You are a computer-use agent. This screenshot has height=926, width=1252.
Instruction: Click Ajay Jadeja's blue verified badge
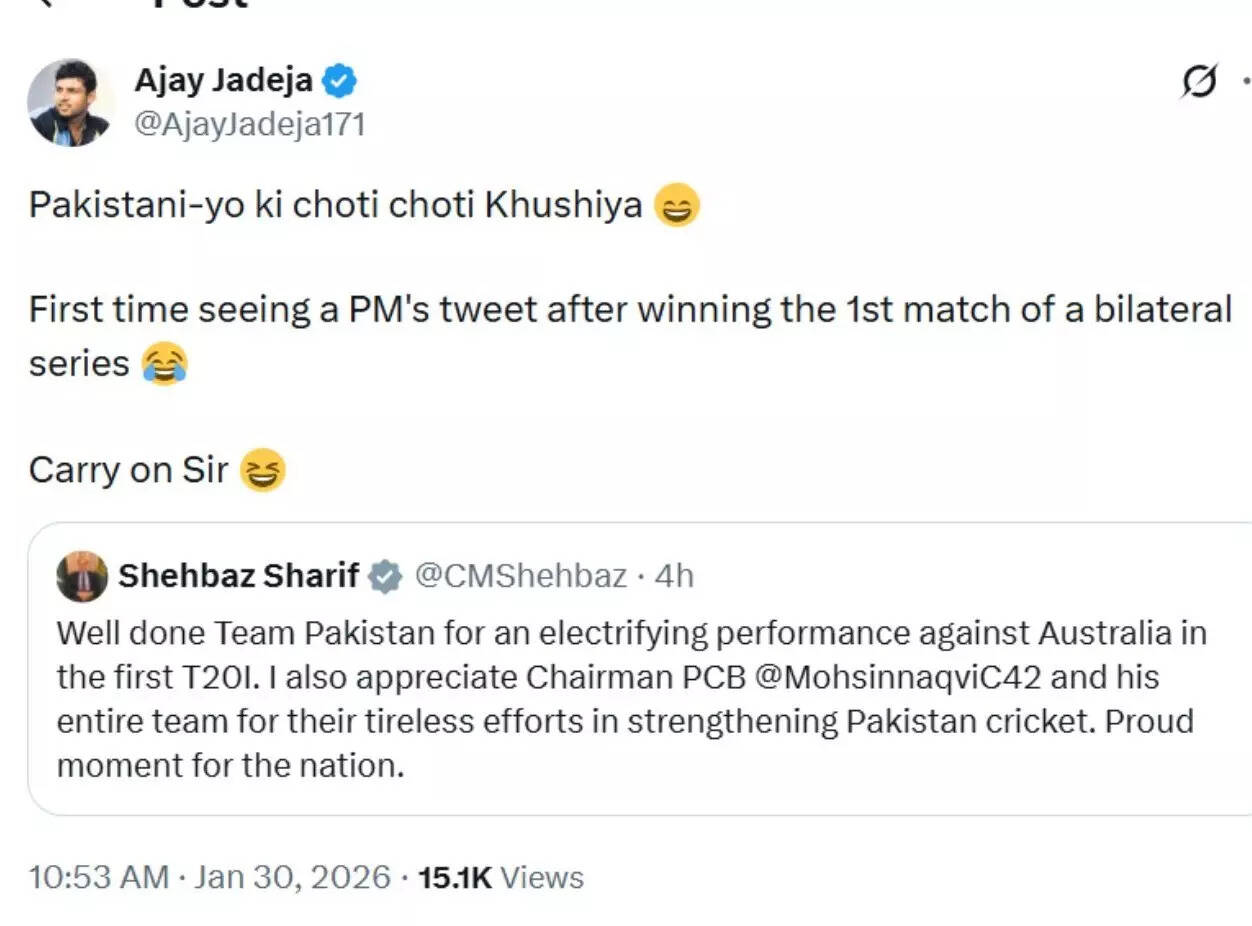click(x=340, y=82)
